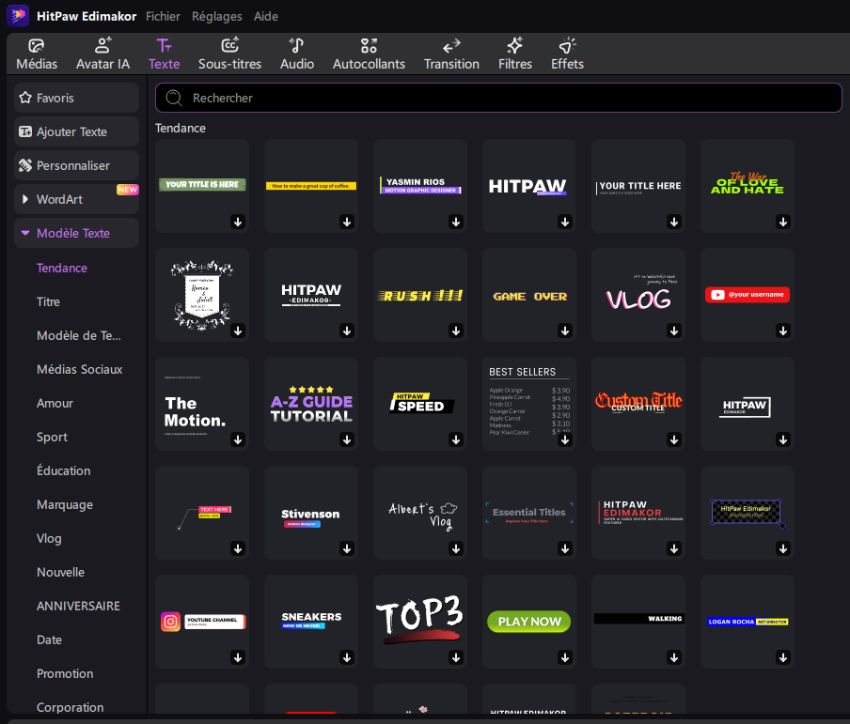Select the Nouvelle category
This screenshot has height=724, width=850.
point(61,572)
